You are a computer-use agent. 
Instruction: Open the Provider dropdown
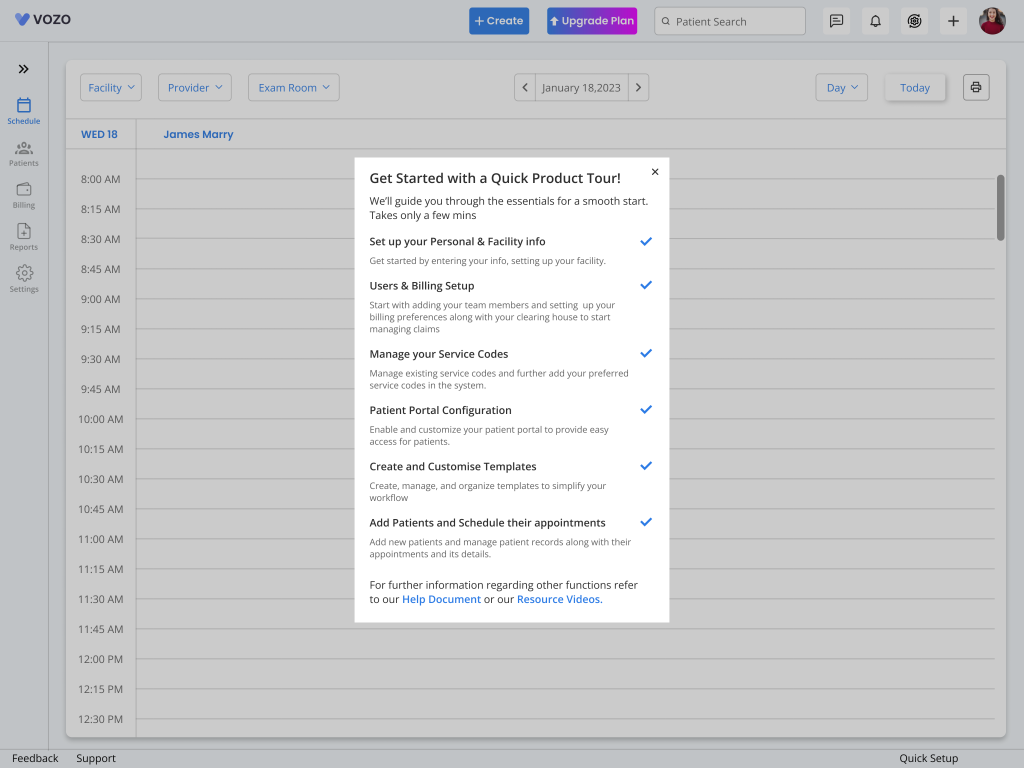(195, 88)
